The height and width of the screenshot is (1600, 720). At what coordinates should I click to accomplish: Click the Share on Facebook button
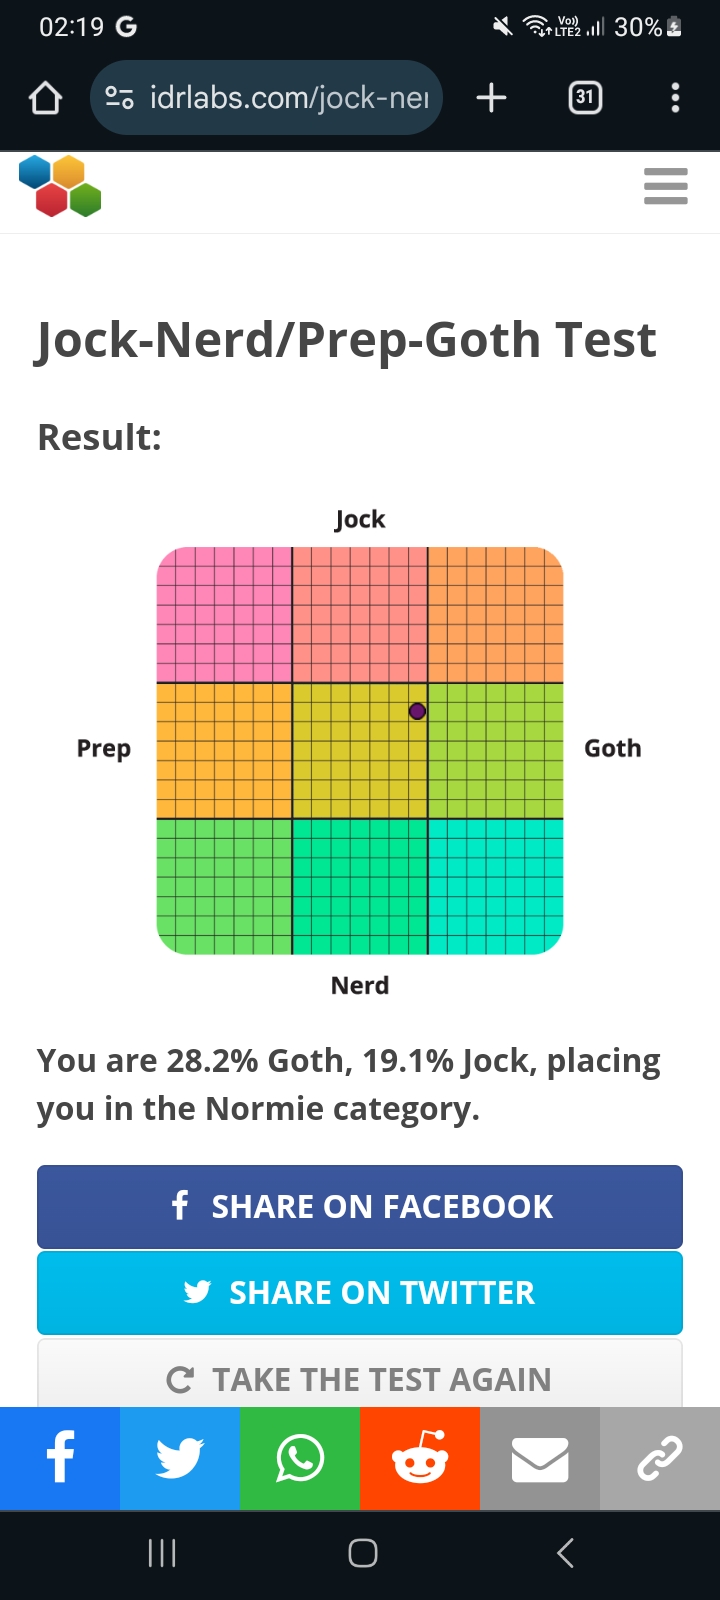pyautogui.click(x=360, y=1207)
